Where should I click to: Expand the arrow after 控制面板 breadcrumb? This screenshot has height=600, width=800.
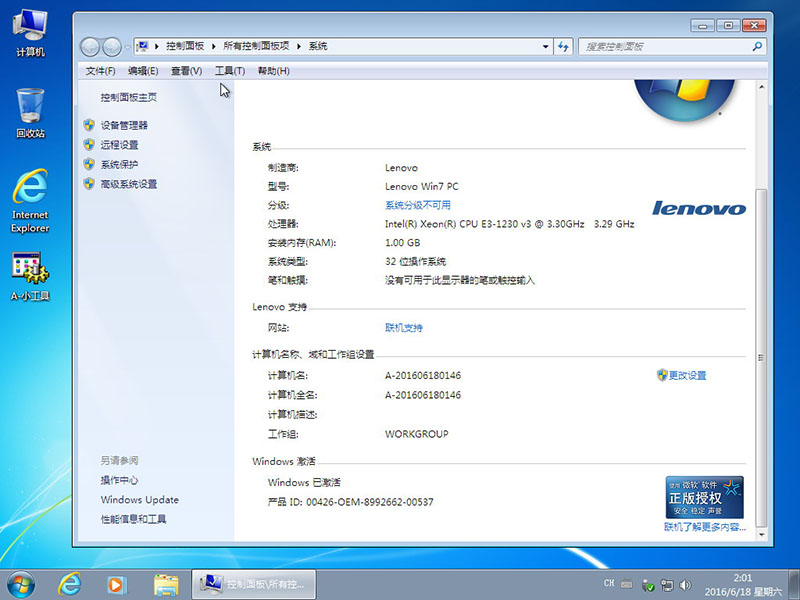(213, 46)
